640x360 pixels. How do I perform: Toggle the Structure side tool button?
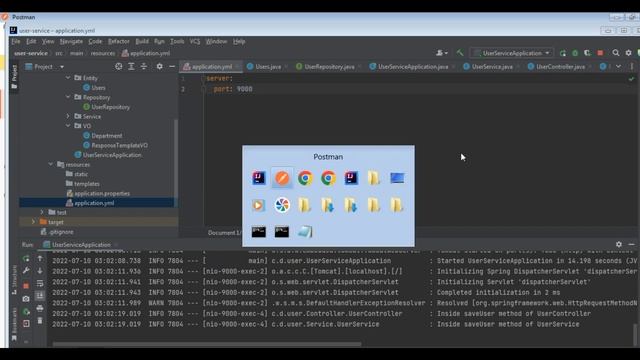(14, 280)
